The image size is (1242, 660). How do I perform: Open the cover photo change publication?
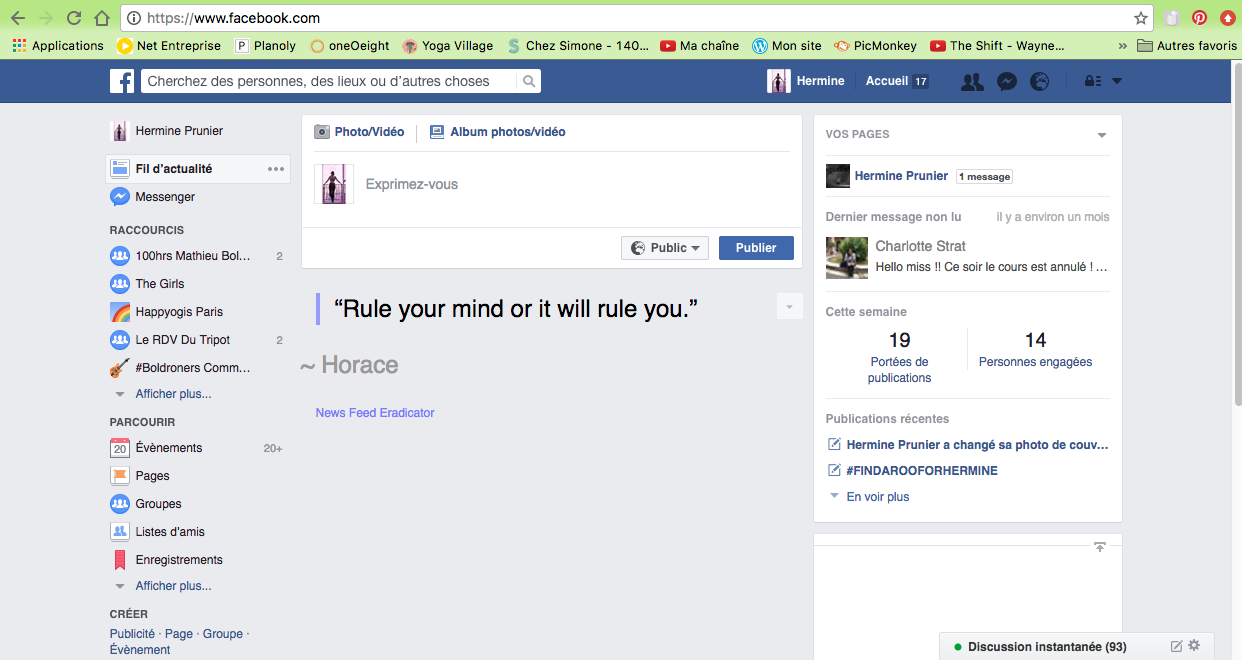(x=978, y=445)
